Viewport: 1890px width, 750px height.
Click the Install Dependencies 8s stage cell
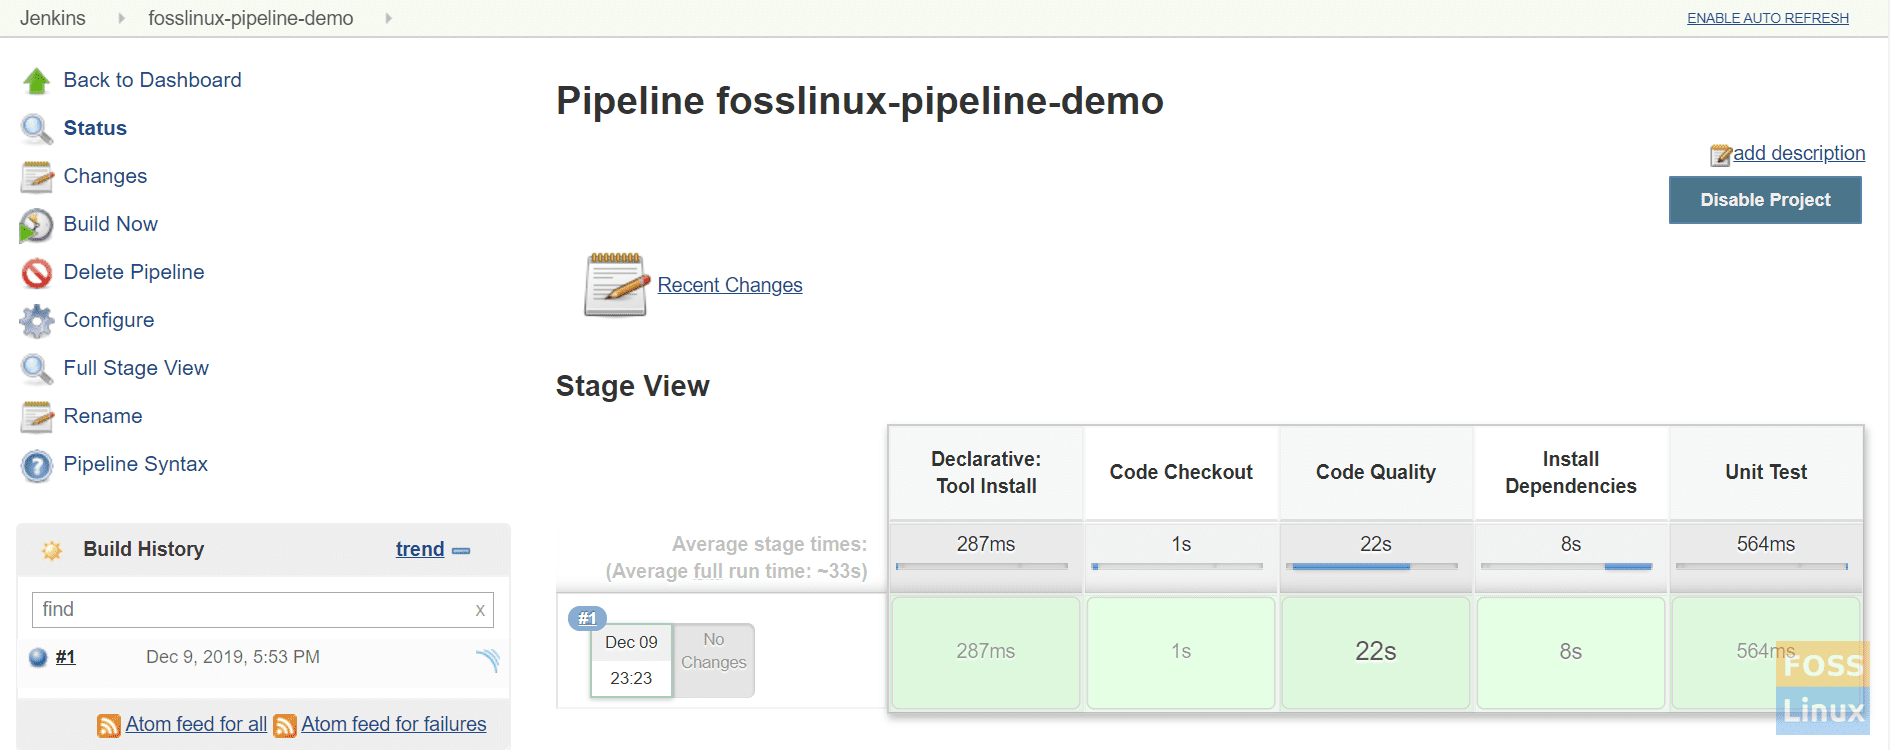click(x=1571, y=652)
